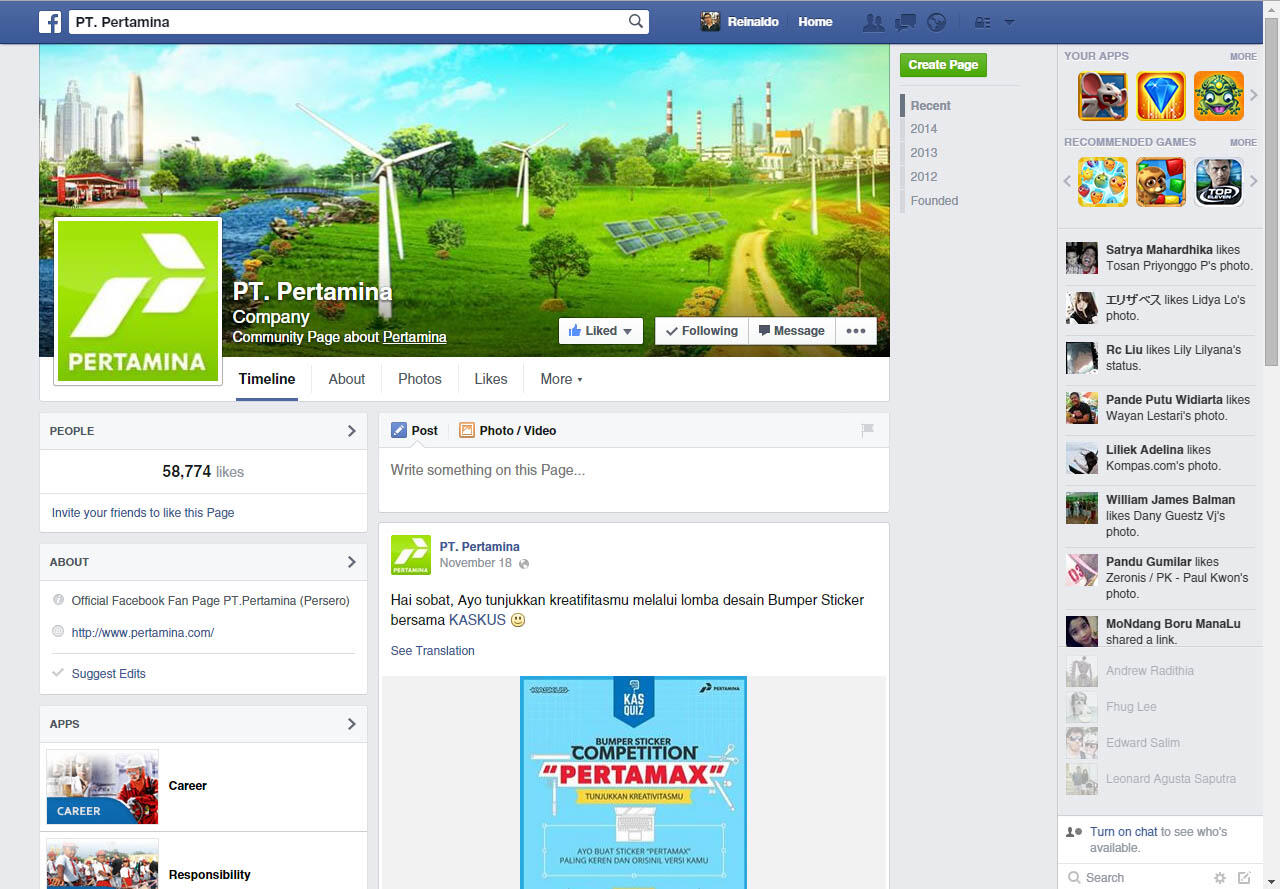Switch to the Timeline tab
Image resolution: width=1280 pixels, height=889 pixels.
click(267, 379)
